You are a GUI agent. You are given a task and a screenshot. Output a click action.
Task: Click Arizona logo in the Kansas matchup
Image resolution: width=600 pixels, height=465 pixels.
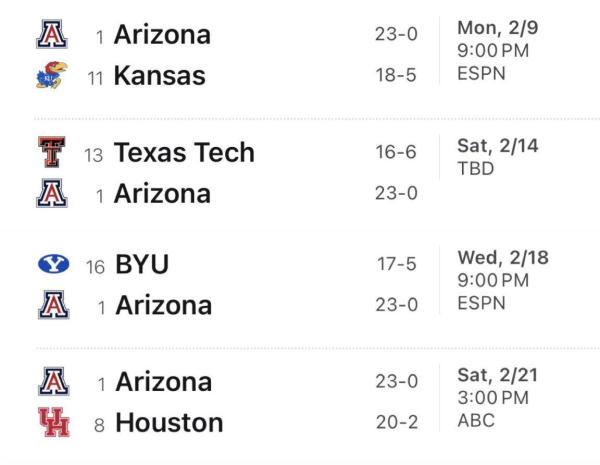pos(49,35)
